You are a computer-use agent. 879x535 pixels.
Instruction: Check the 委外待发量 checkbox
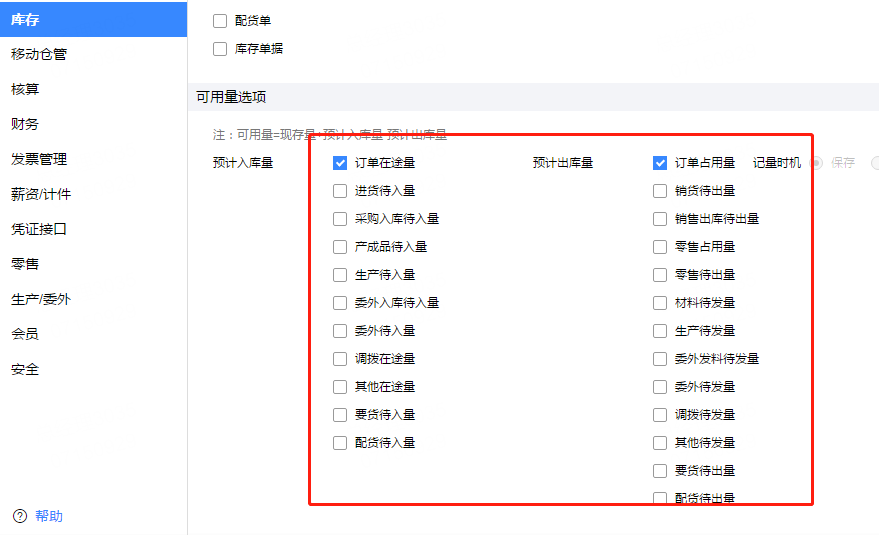tap(660, 387)
